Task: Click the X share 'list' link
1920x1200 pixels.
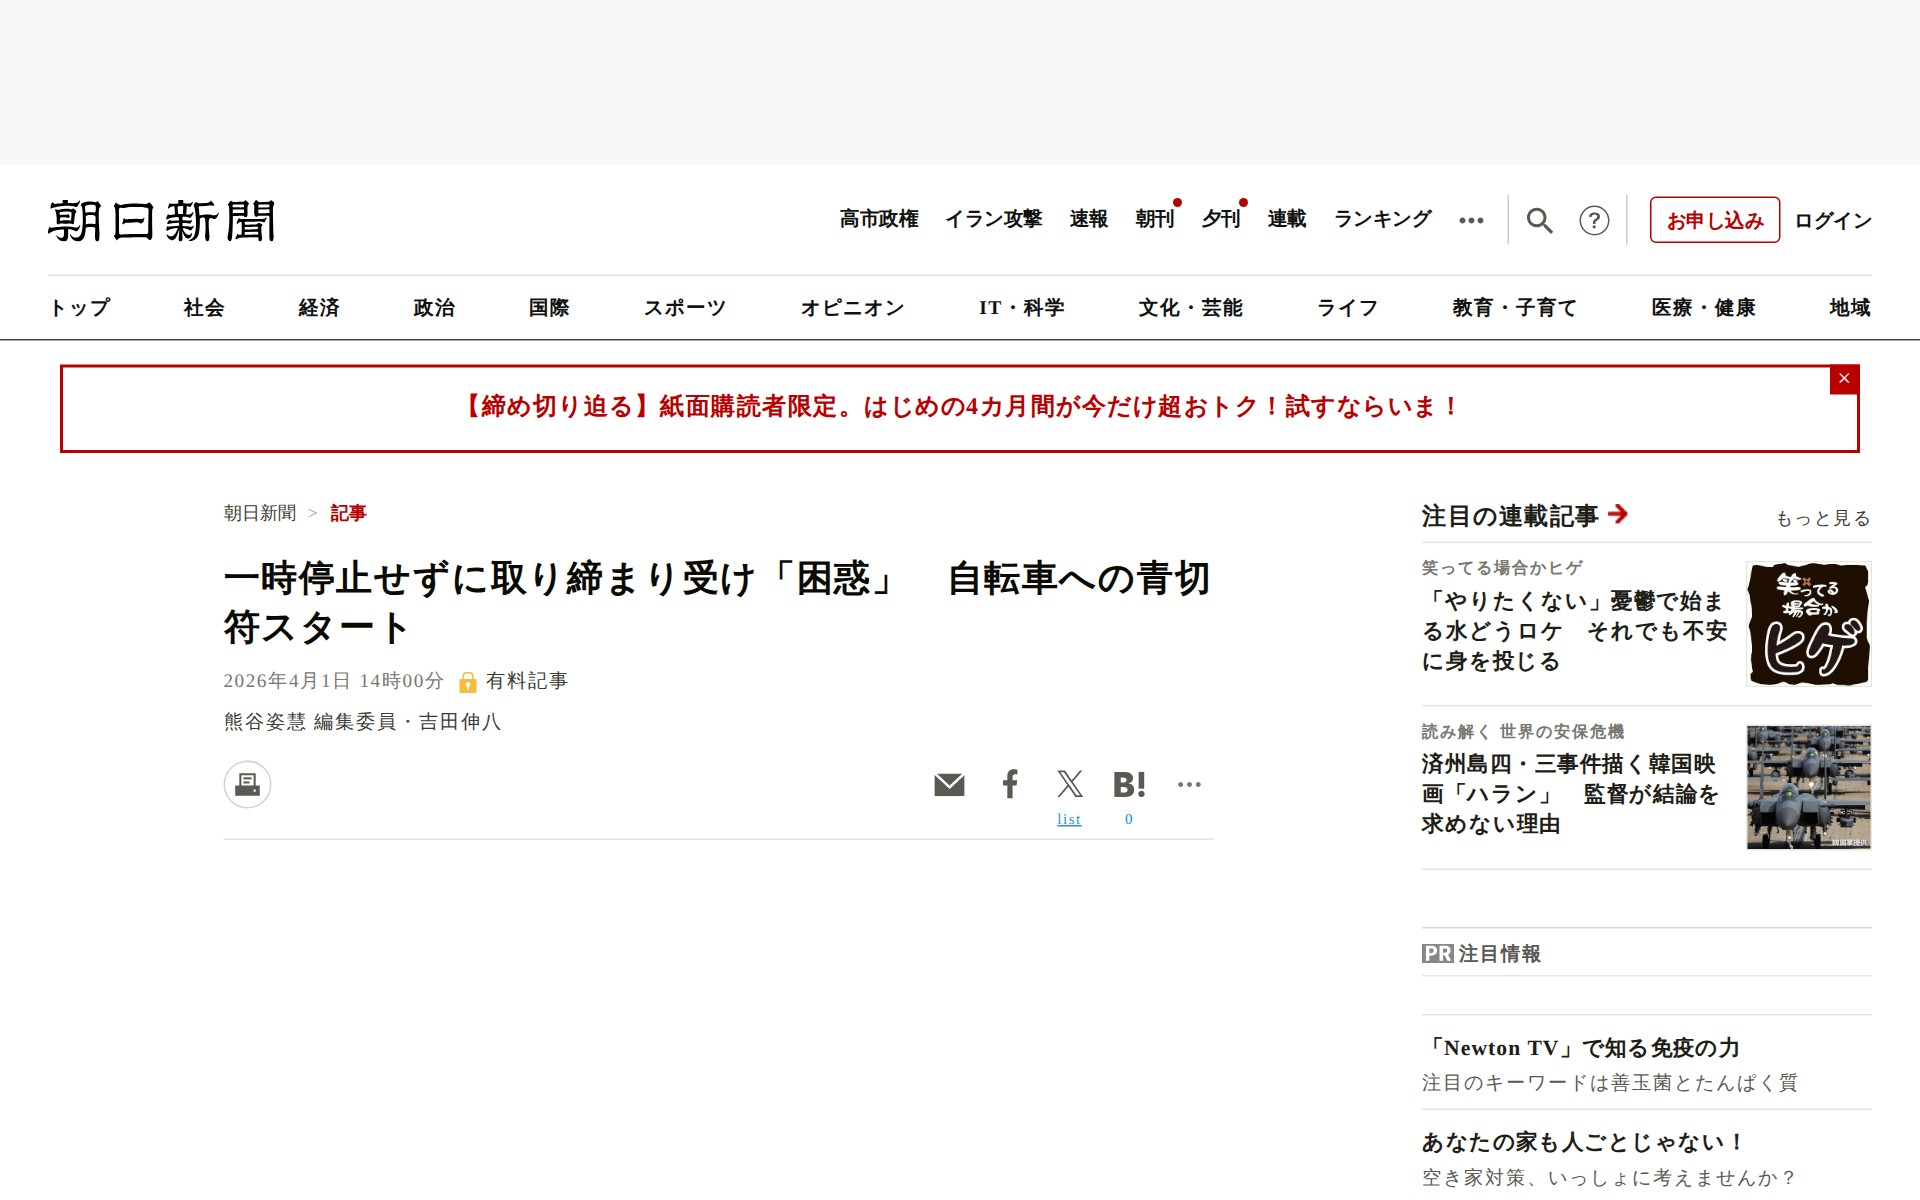Action: click(x=1069, y=819)
